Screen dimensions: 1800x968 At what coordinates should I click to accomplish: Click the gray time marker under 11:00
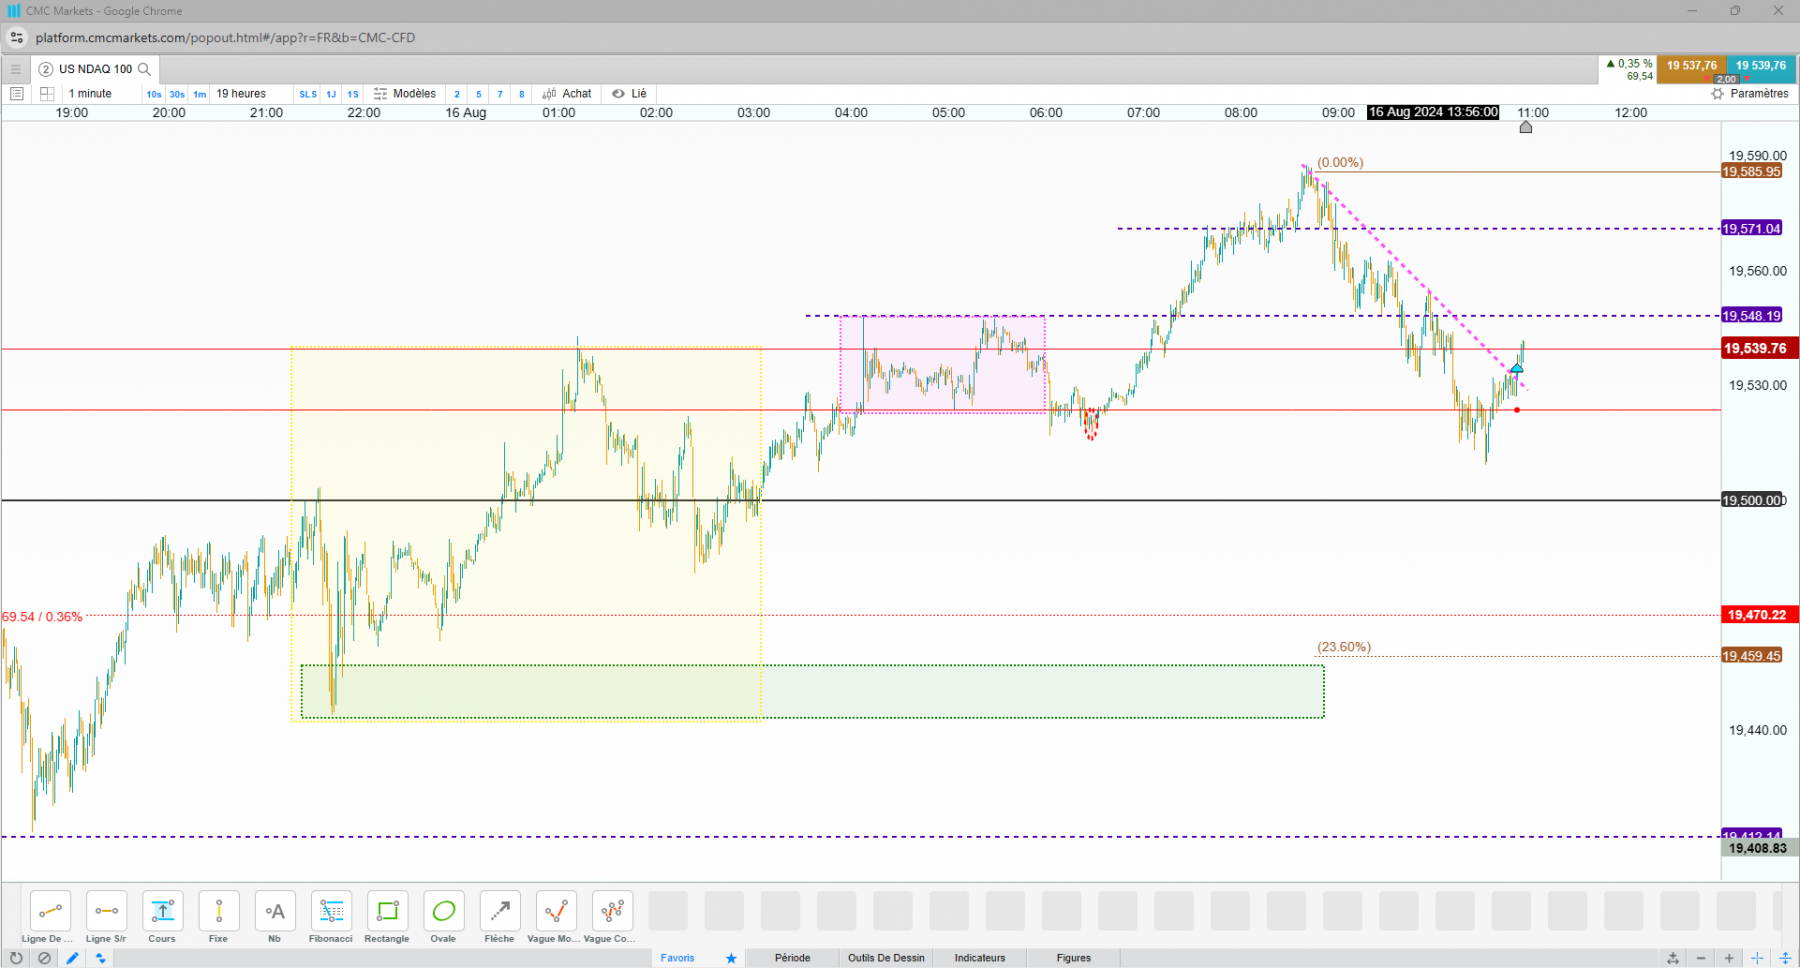tap(1526, 127)
